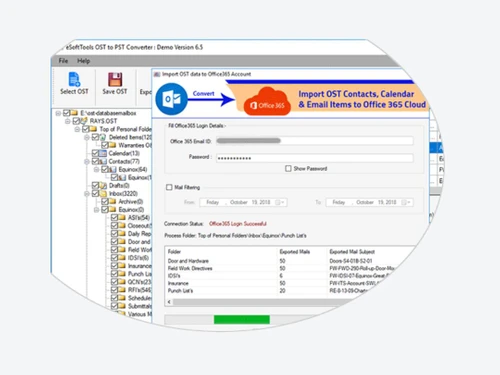The height and width of the screenshot is (375, 500).
Task: Collapse the E:\ost-databasemailbox root node
Action: pos(58,113)
